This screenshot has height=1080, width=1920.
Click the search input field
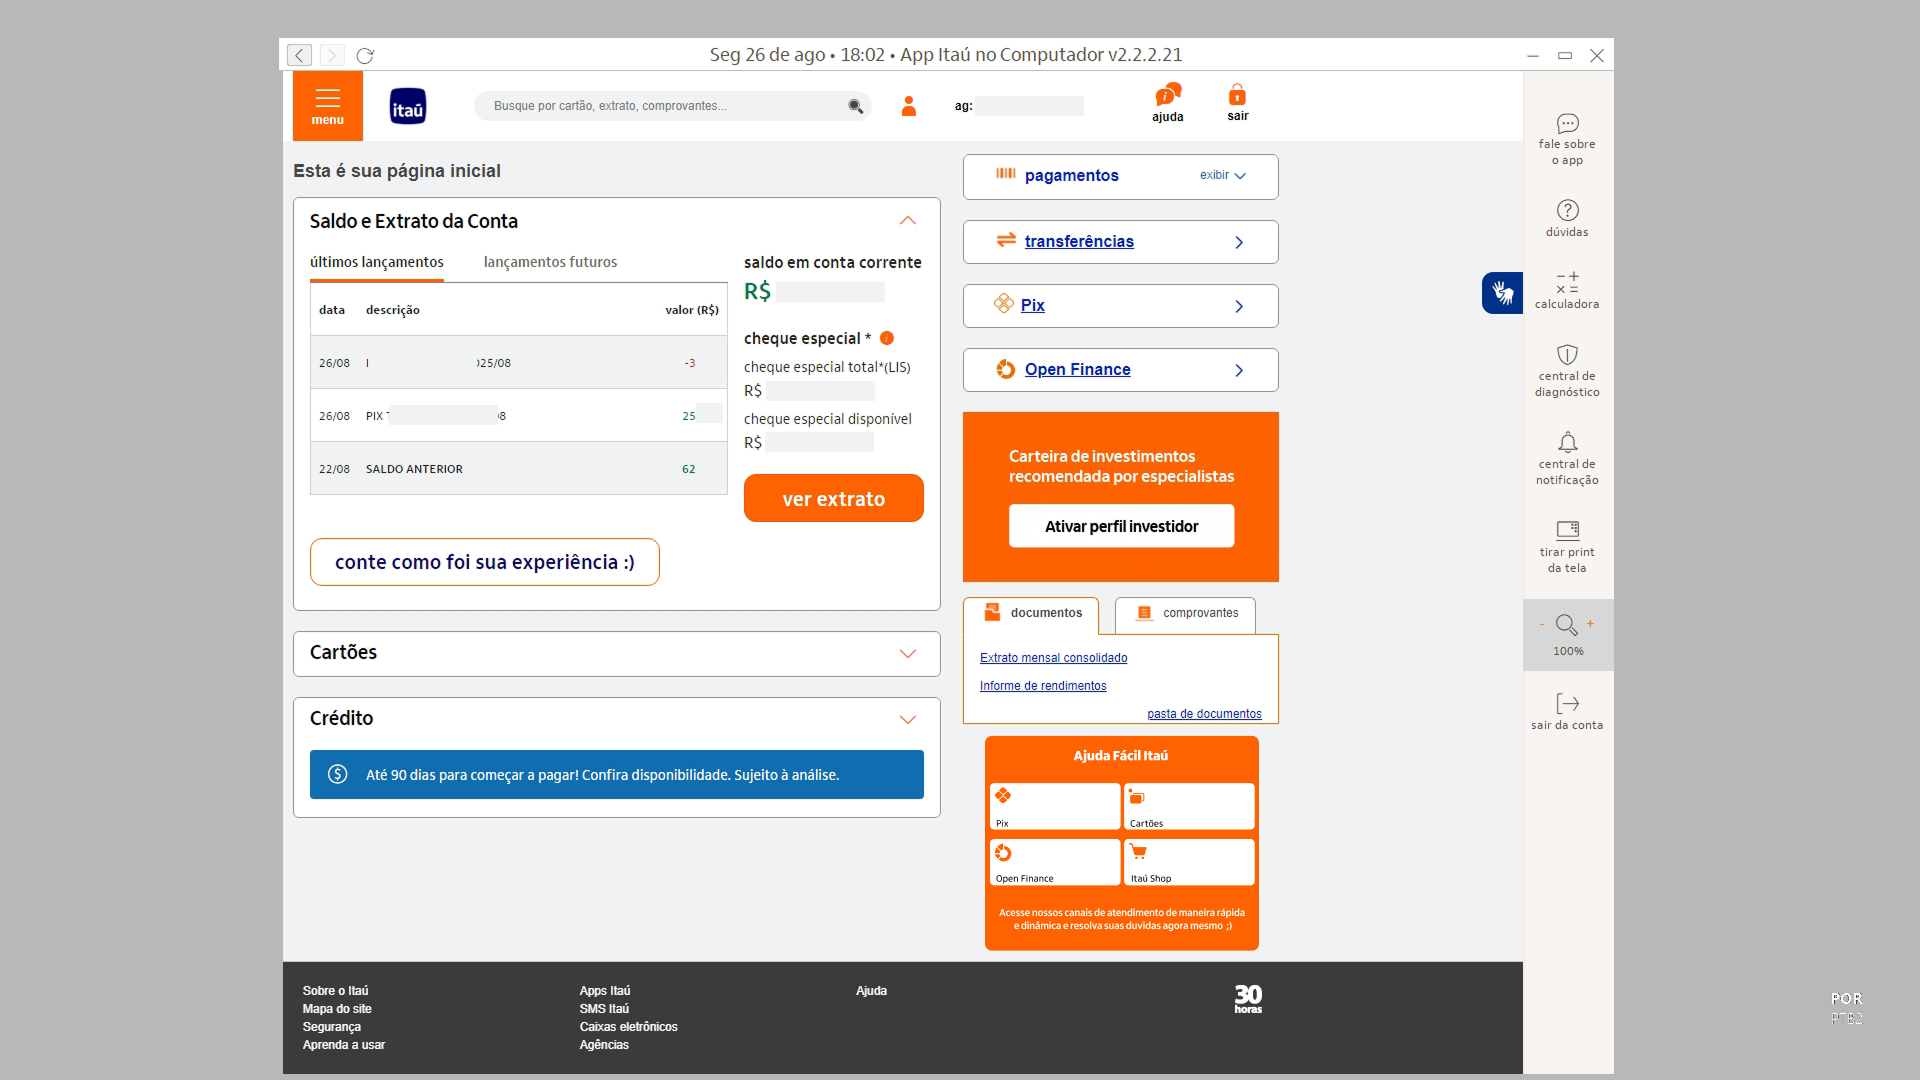coord(665,106)
